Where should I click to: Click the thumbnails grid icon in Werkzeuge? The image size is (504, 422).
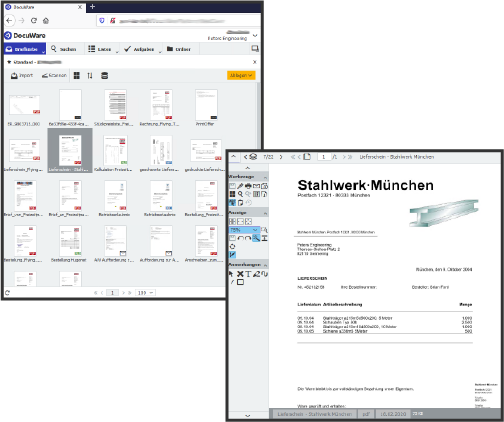pos(232,194)
